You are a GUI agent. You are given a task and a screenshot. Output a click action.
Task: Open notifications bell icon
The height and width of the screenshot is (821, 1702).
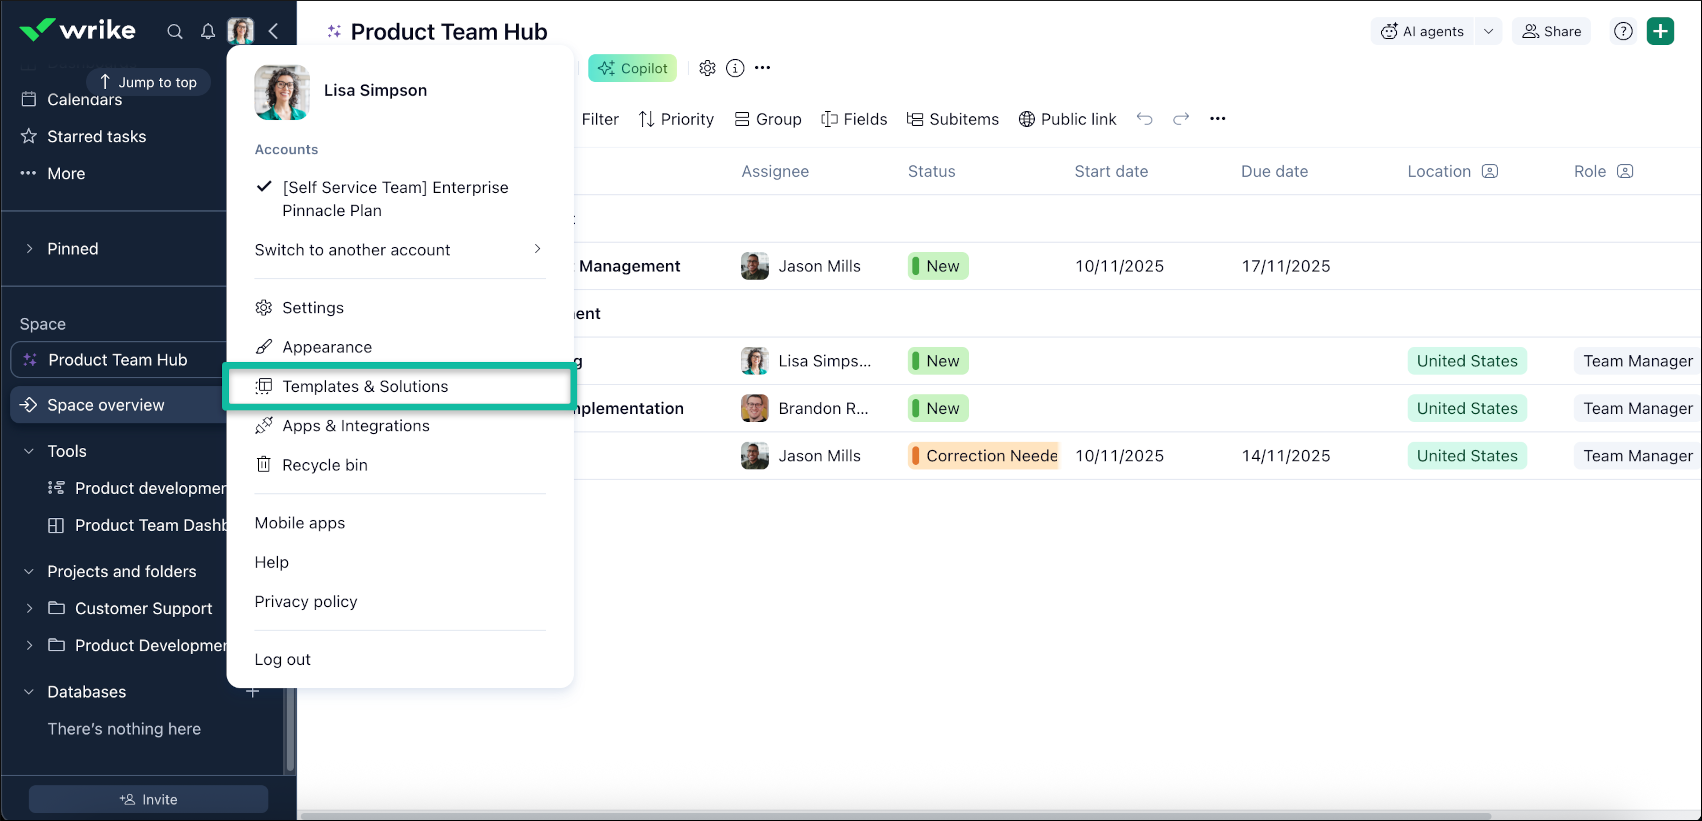pos(208,31)
